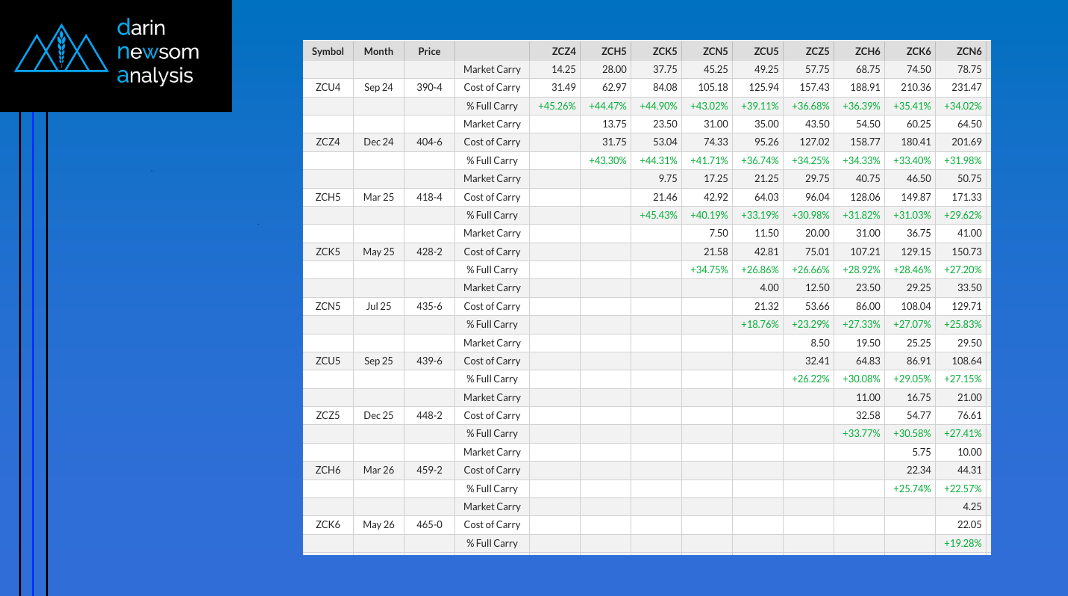Select the 448-2 price cell

pos(429,415)
